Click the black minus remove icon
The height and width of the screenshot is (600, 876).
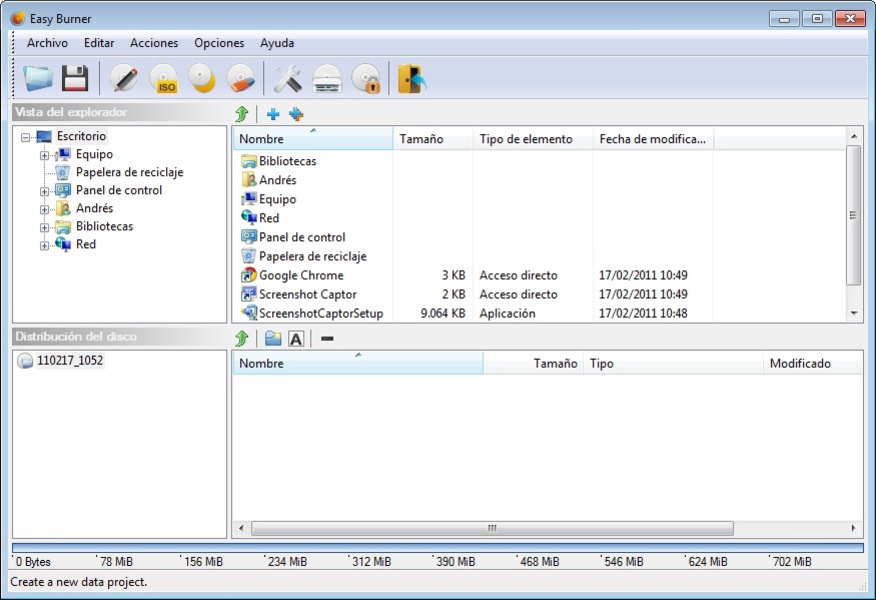pos(327,339)
